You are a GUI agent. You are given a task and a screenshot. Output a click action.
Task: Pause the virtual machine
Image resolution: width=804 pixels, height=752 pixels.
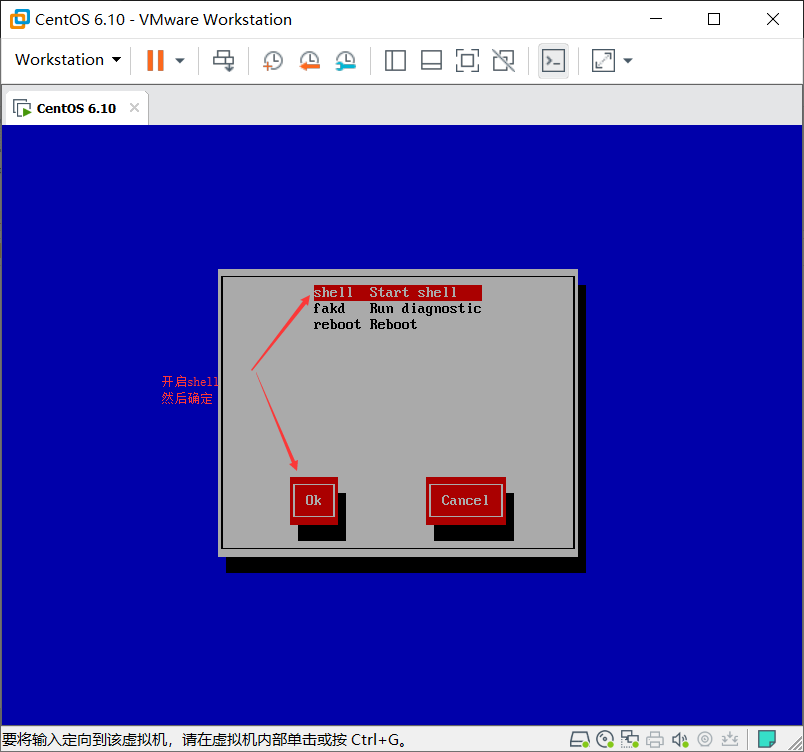pos(155,60)
